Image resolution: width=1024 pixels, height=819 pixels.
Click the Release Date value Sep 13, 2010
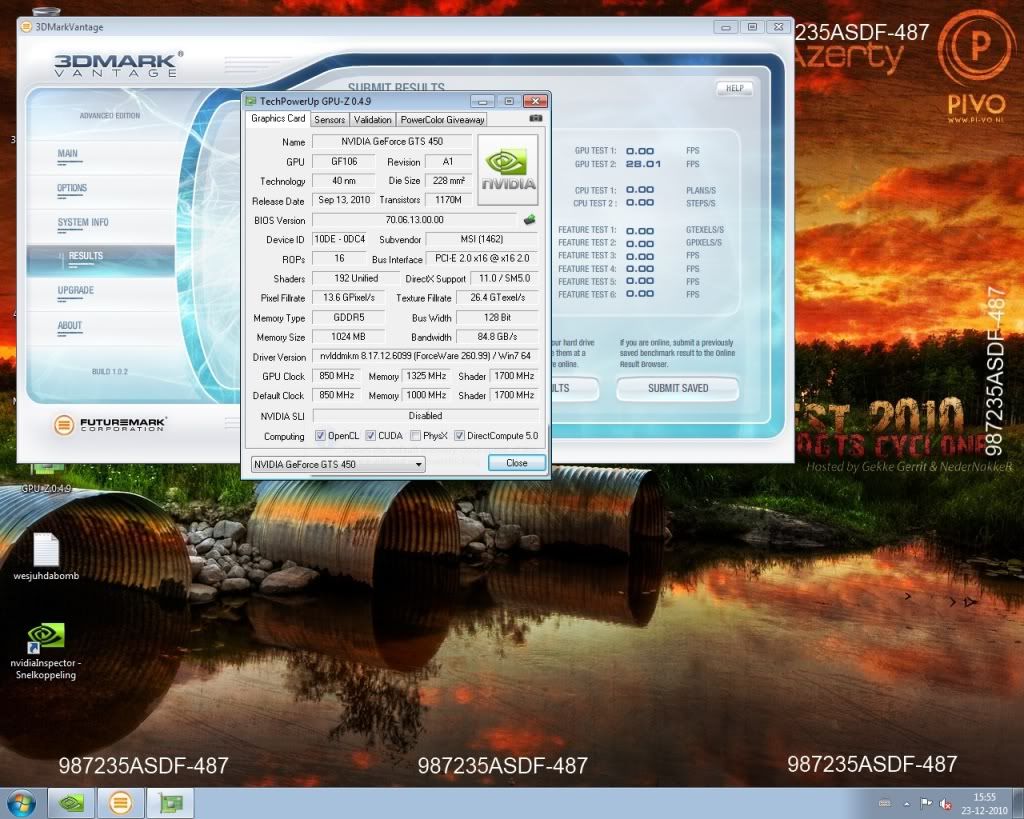(344, 200)
